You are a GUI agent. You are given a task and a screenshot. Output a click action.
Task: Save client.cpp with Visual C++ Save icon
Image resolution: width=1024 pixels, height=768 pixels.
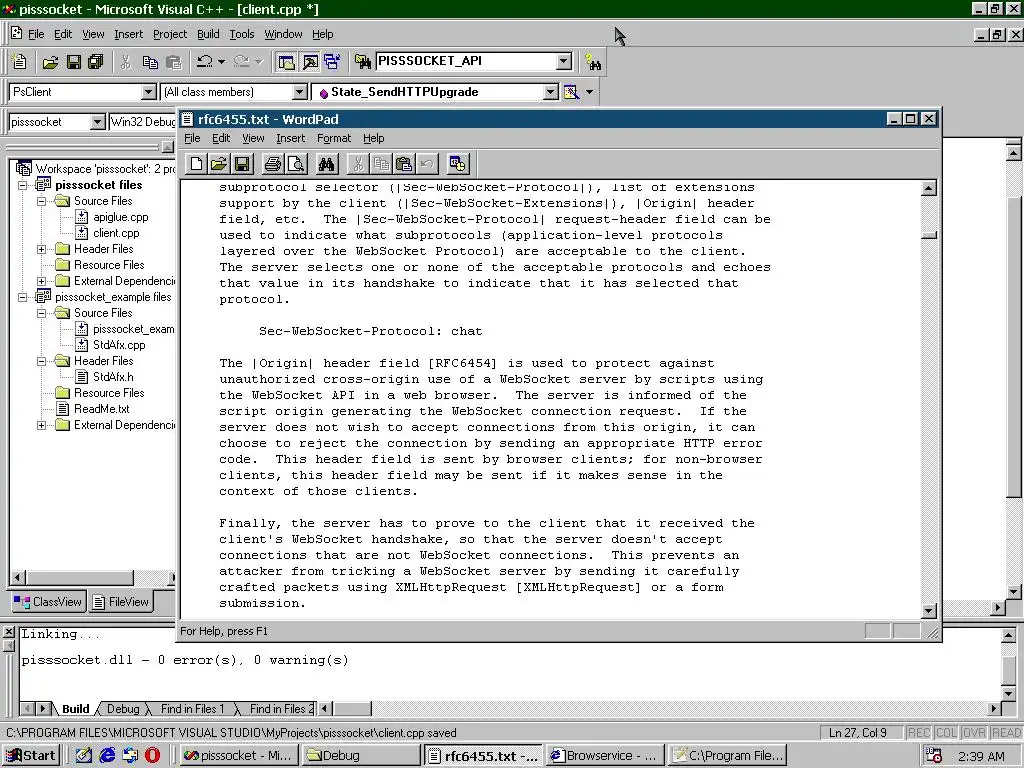(74, 62)
